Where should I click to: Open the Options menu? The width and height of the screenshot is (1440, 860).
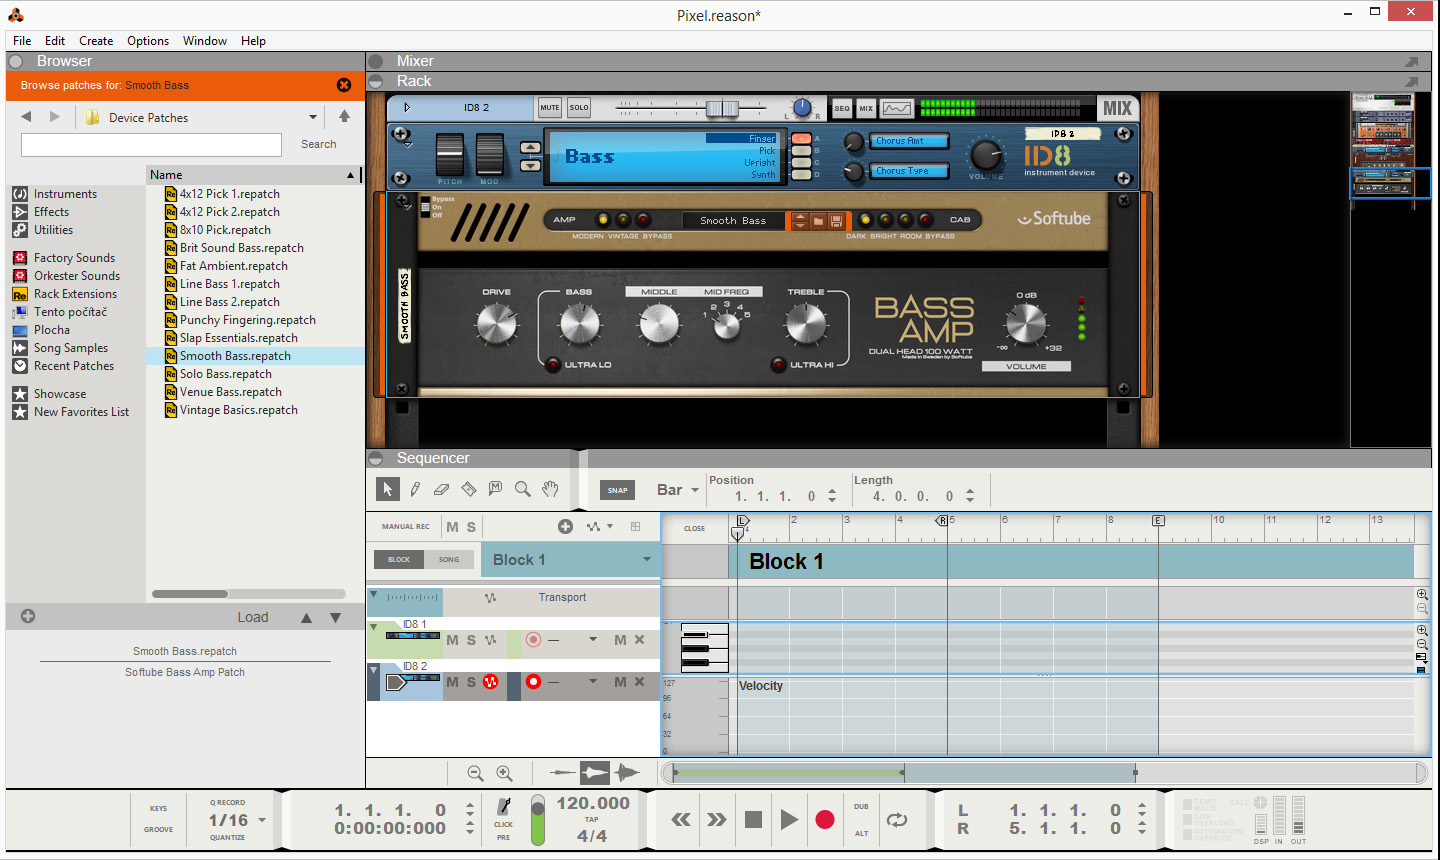pos(148,41)
